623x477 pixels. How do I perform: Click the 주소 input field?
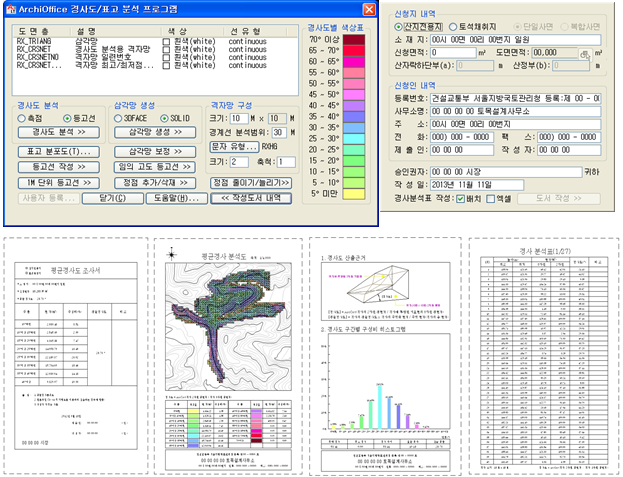click(516, 124)
